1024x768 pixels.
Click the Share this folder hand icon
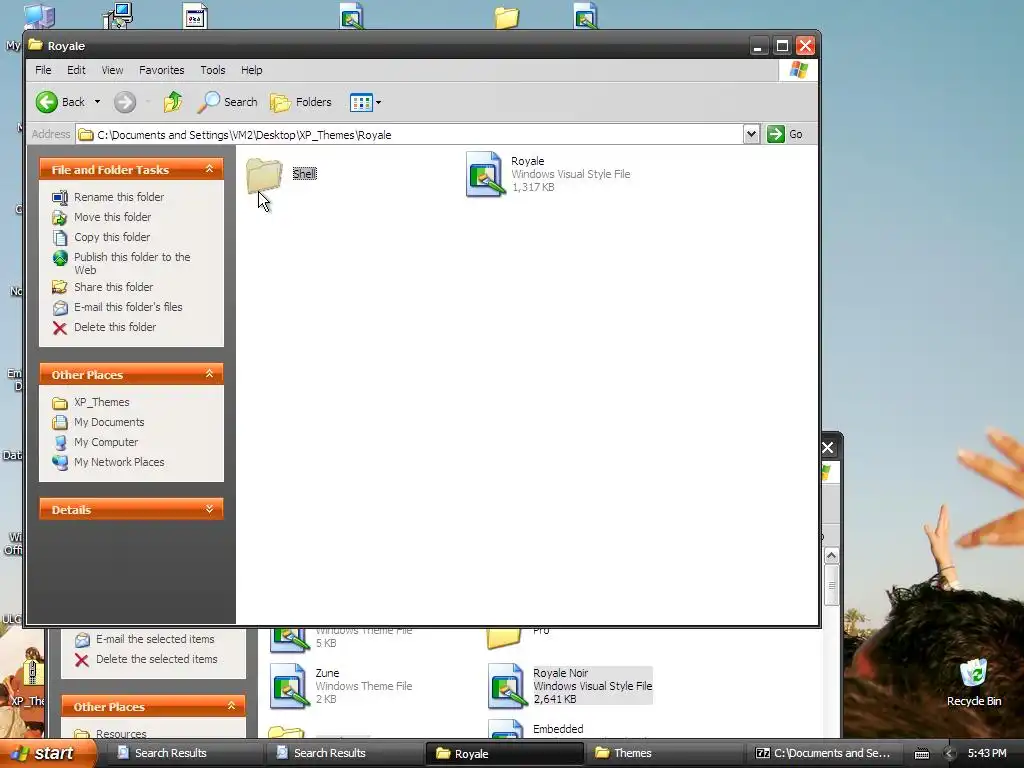[x=59, y=287]
